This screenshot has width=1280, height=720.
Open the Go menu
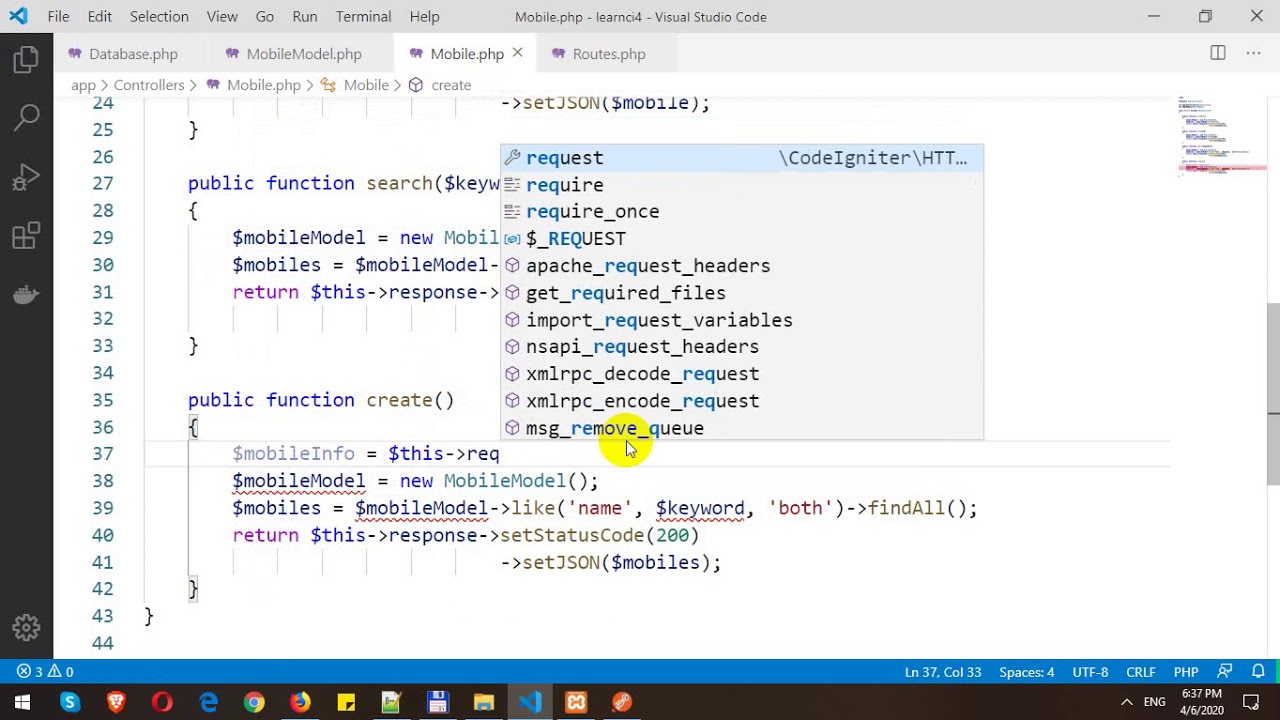(x=265, y=16)
